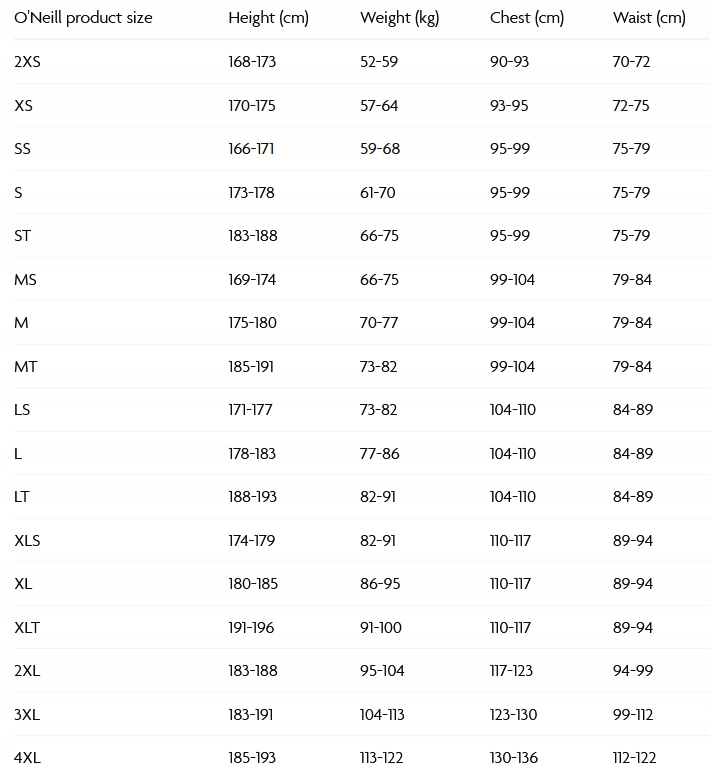This screenshot has height=777, width=710.
Task: Select the 2XS size label
Action: point(28,62)
